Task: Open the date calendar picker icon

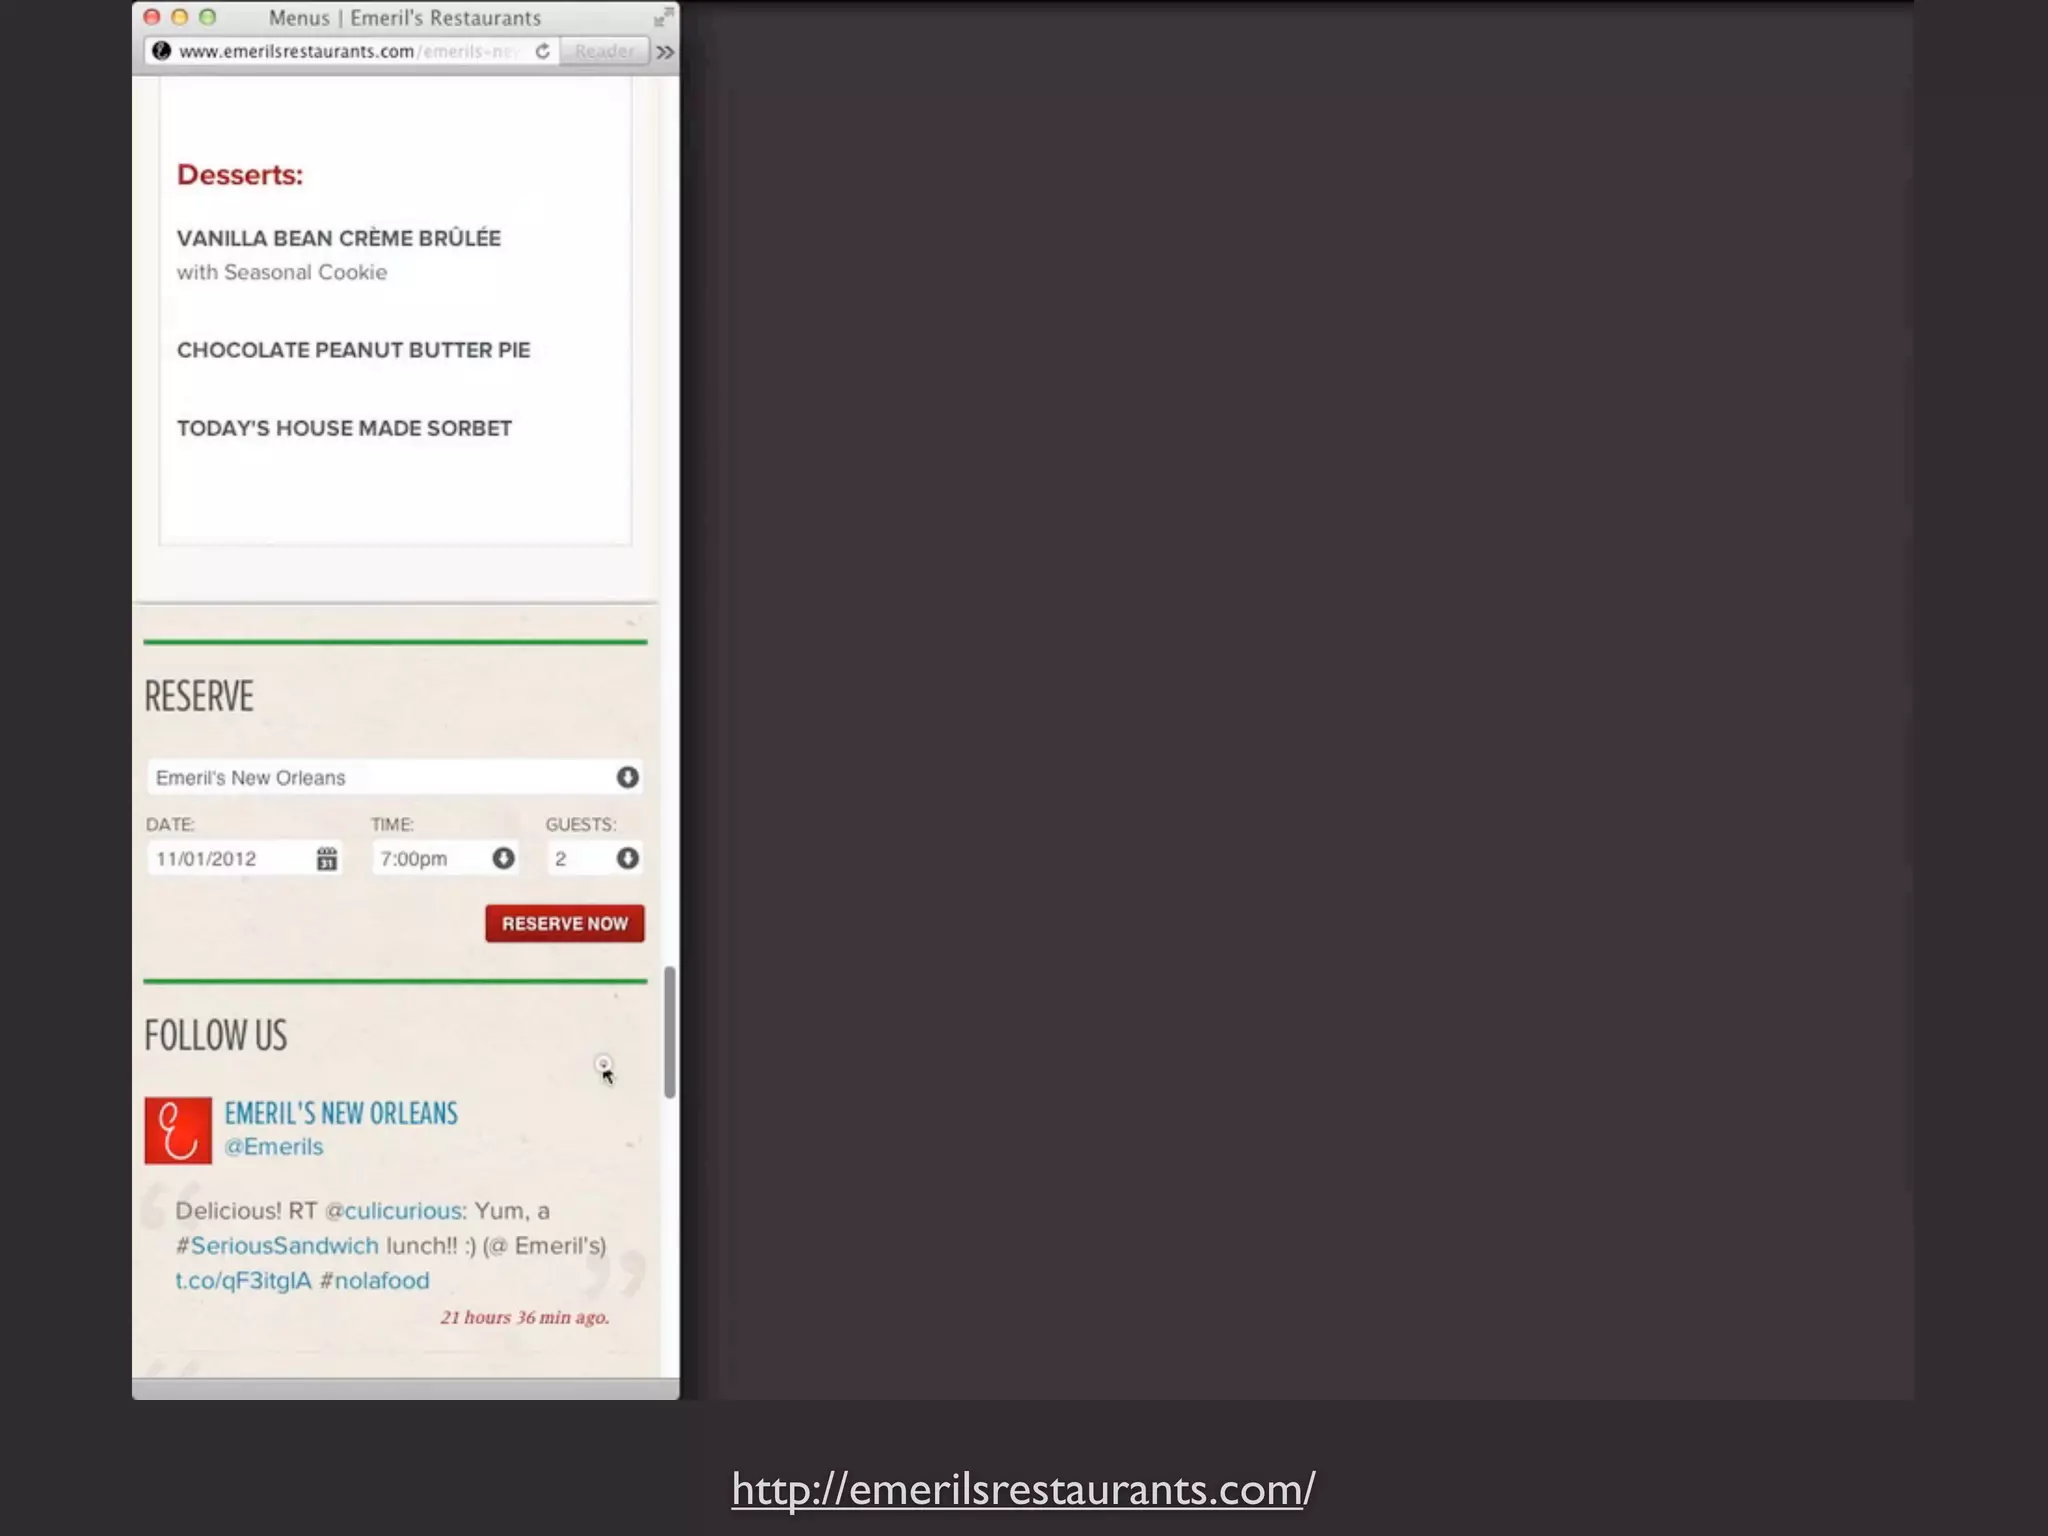Action: pyautogui.click(x=327, y=859)
